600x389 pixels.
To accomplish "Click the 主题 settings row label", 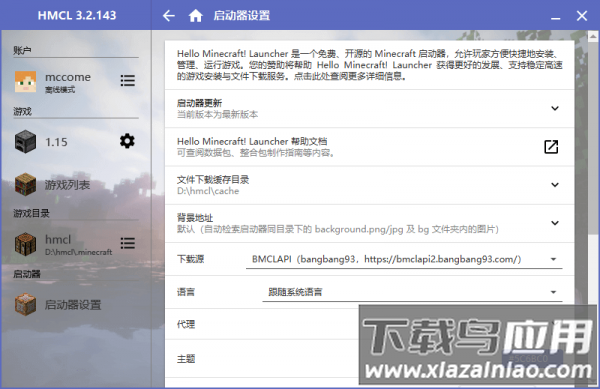I will point(186,359).
